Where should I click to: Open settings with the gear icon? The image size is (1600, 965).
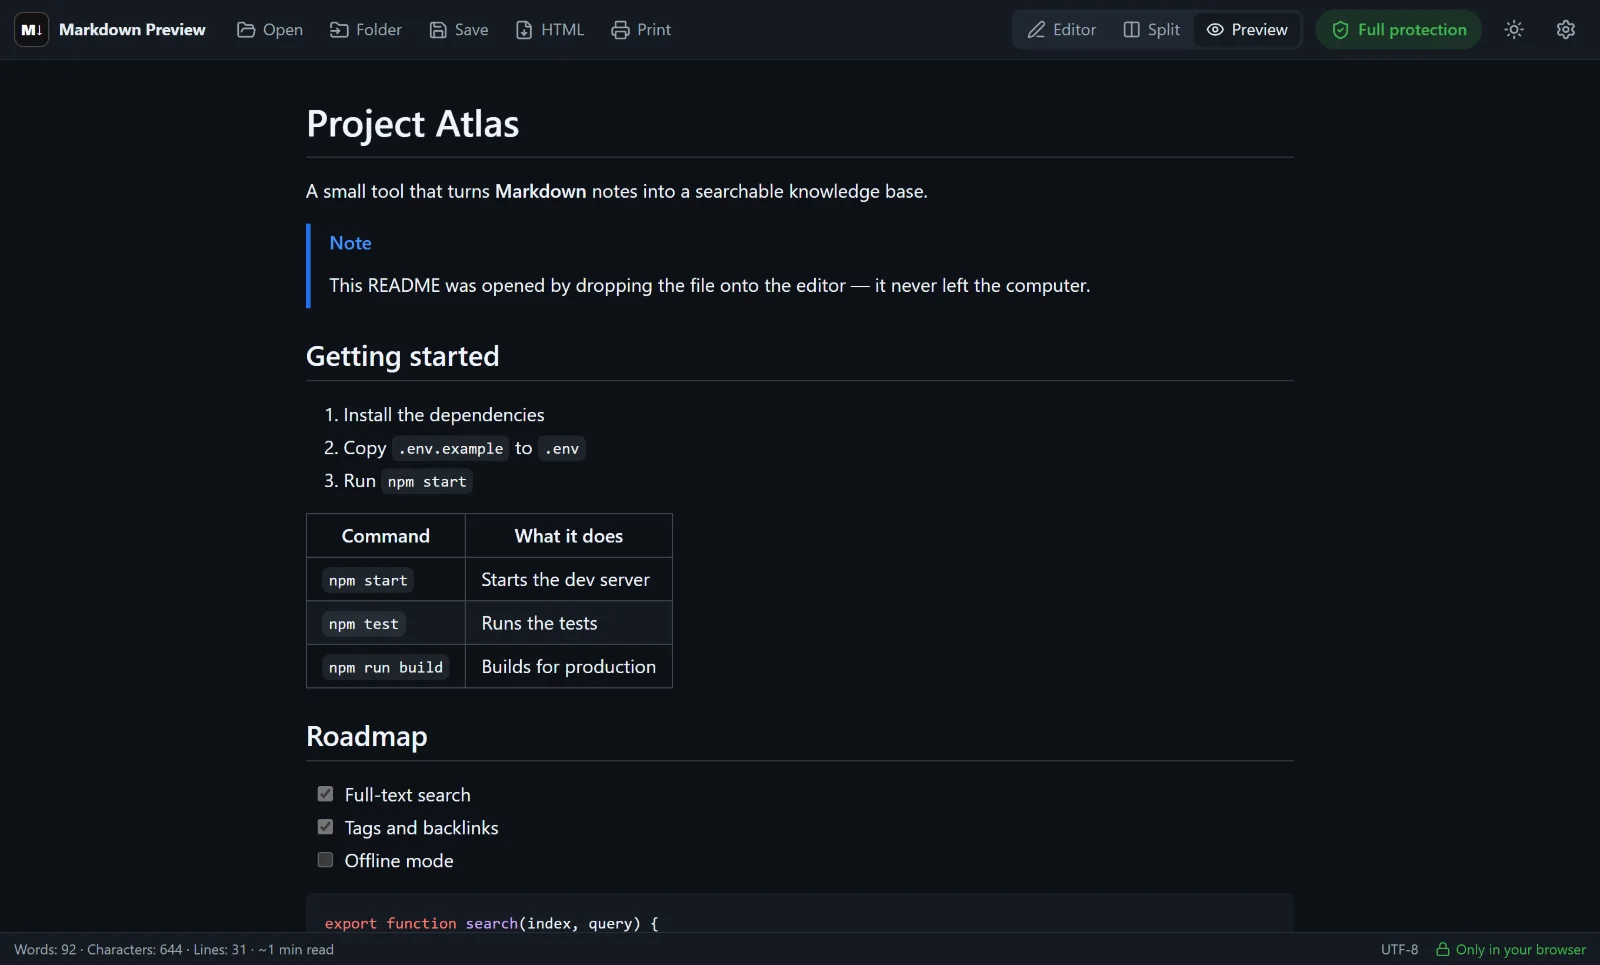coord(1566,30)
